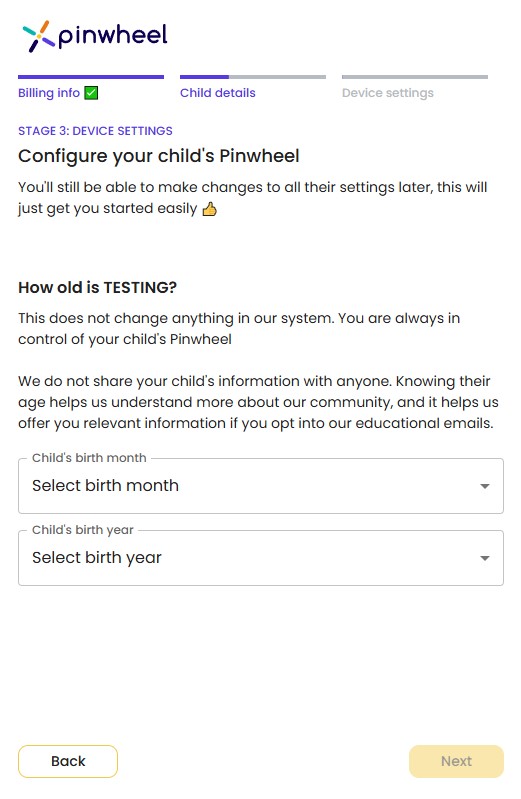This screenshot has height=799, width=521.
Task: Click the "Child's birth month" field label
Action: click(89, 458)
